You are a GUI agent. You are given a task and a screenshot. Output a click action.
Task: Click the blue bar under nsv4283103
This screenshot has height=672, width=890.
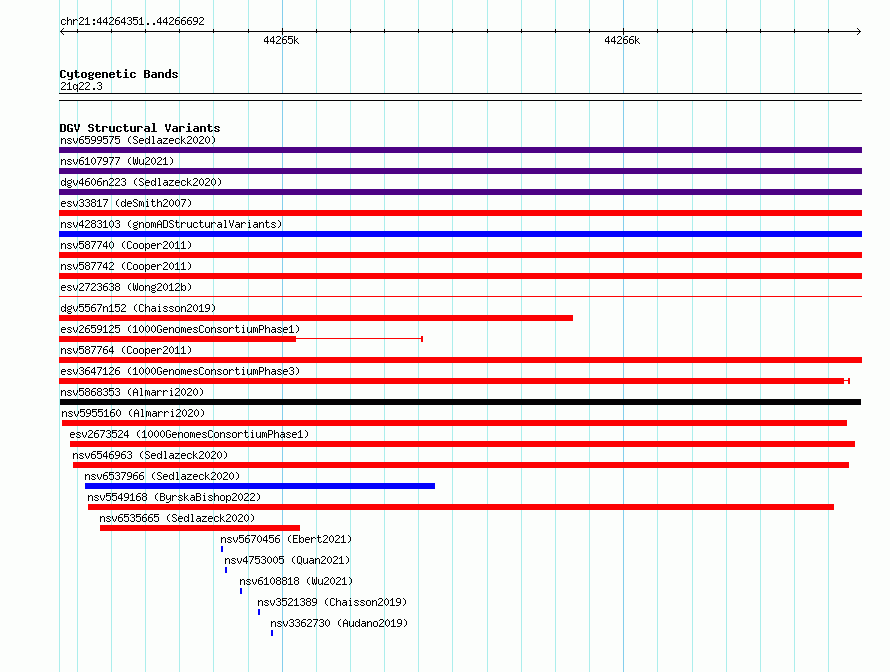(x=460, y=234)
